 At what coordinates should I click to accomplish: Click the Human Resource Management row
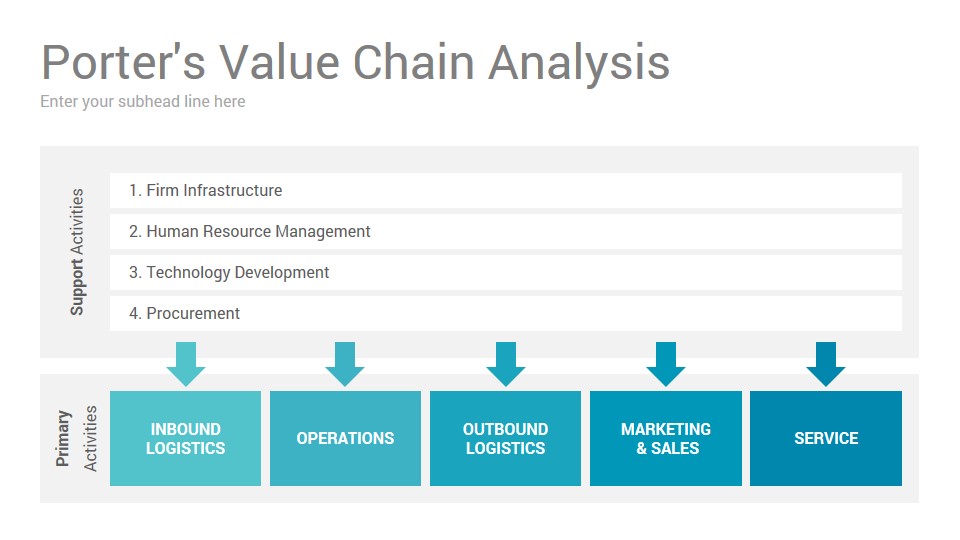click(x=506, y=231)
